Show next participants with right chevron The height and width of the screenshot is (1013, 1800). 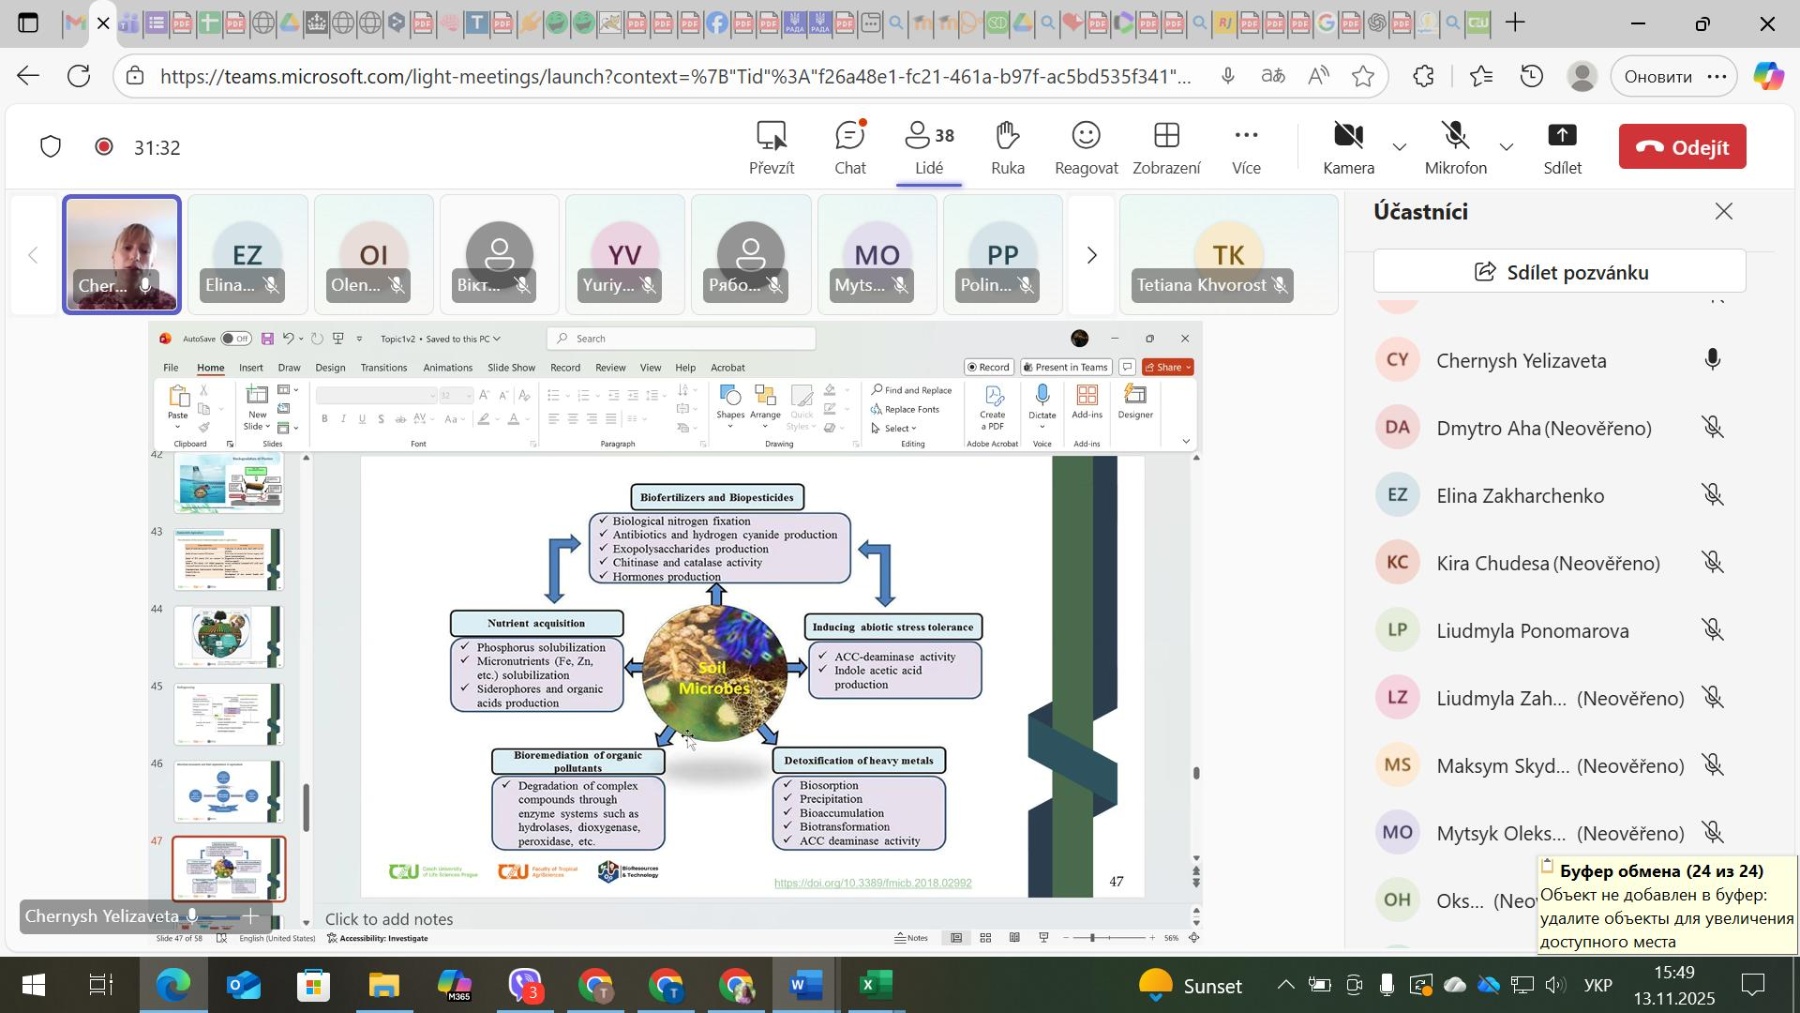(x=1091, y=256)
